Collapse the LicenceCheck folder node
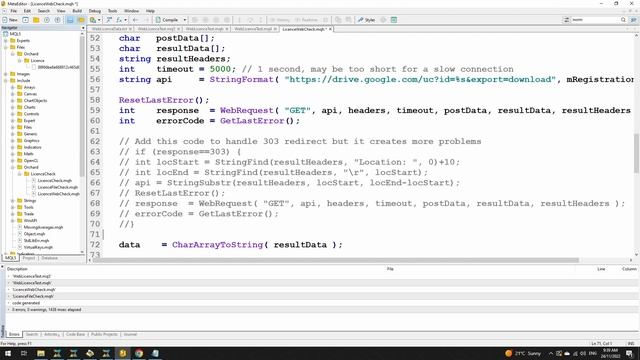This screenshot has width=640, height=360. [x=20, y=174]
